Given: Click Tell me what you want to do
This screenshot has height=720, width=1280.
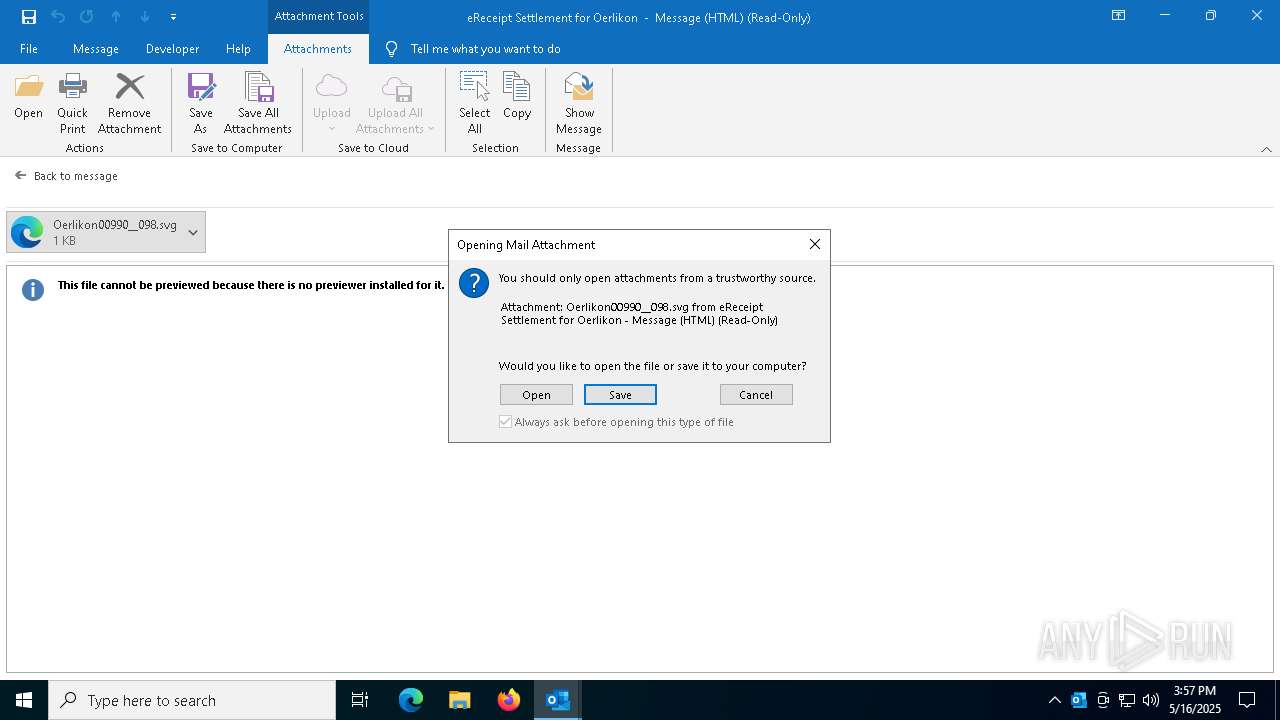Looking at the screenshot, I should point(473,48).
